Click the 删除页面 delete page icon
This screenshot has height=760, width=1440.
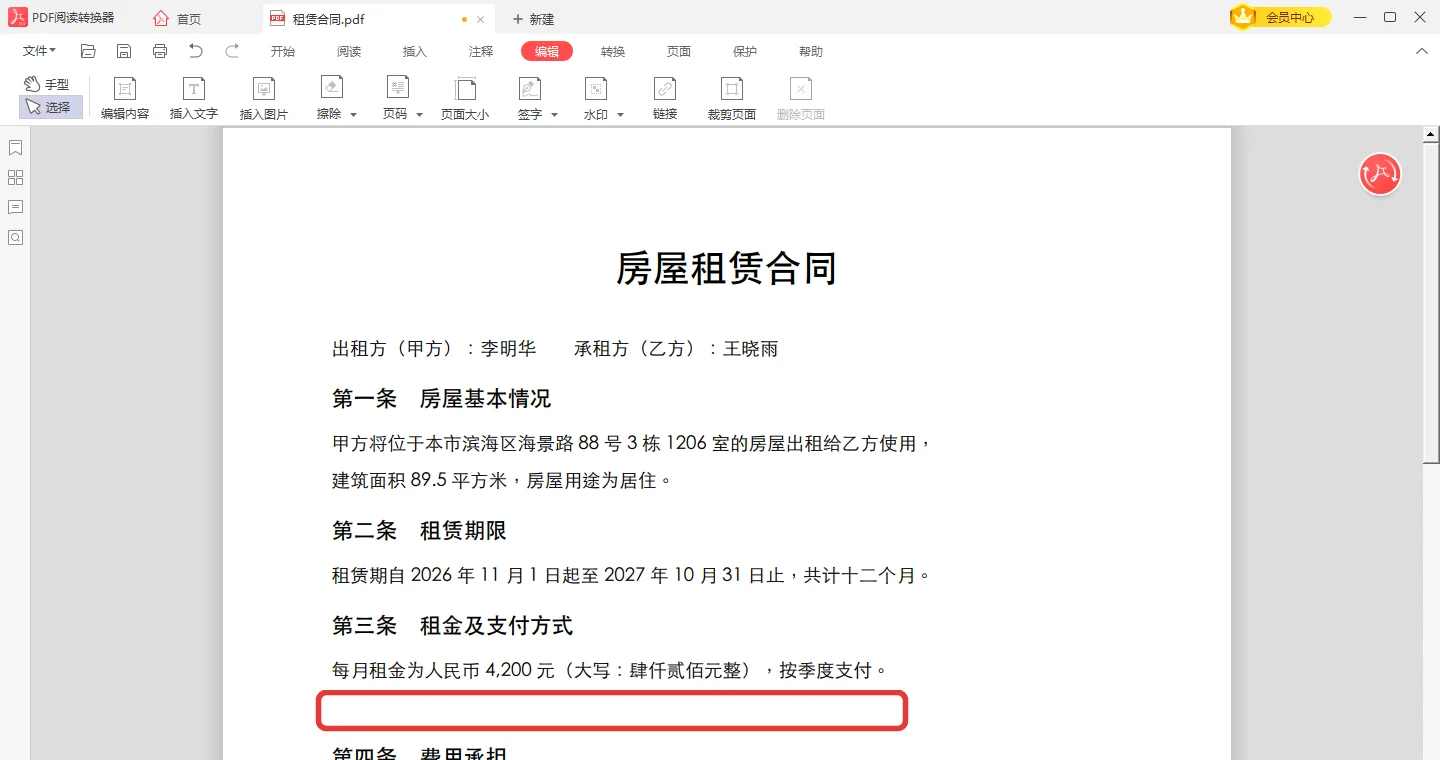801,88
